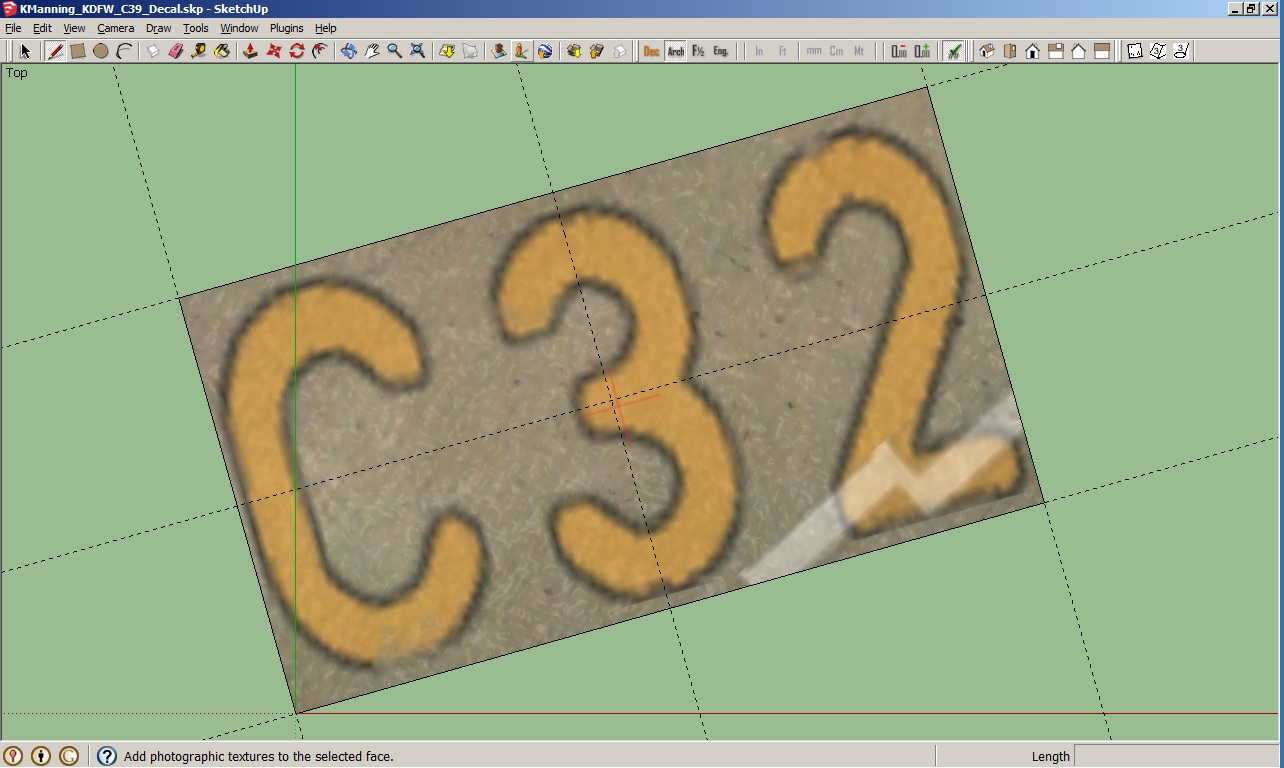The height and width of the screenshot is (768, 1284).
Task: Pick the Eraser tool
Action: coord(176,51)
